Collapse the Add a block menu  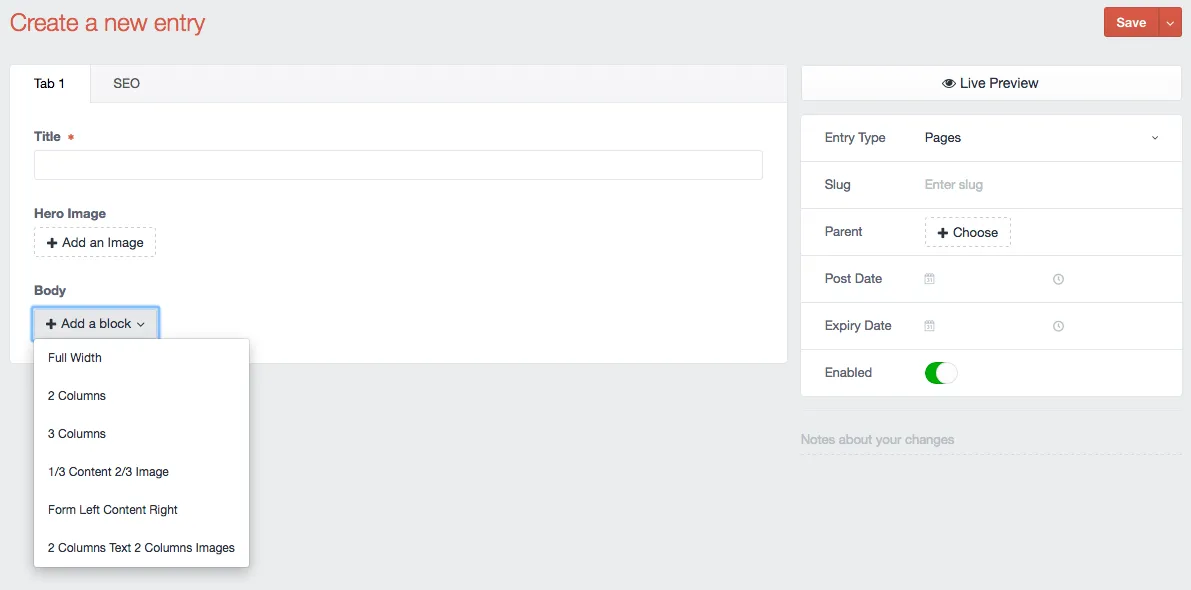pyautogui.click(x=96, y=323)
